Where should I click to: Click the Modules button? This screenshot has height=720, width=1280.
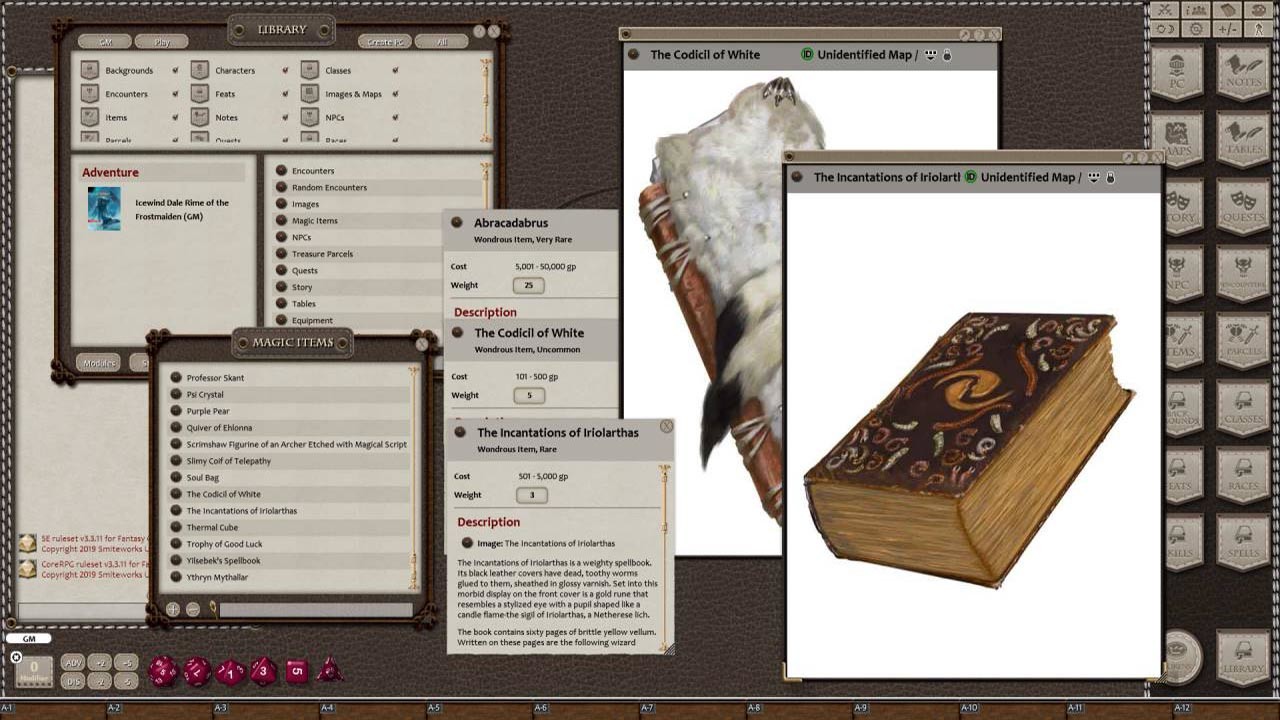(98, 363)
